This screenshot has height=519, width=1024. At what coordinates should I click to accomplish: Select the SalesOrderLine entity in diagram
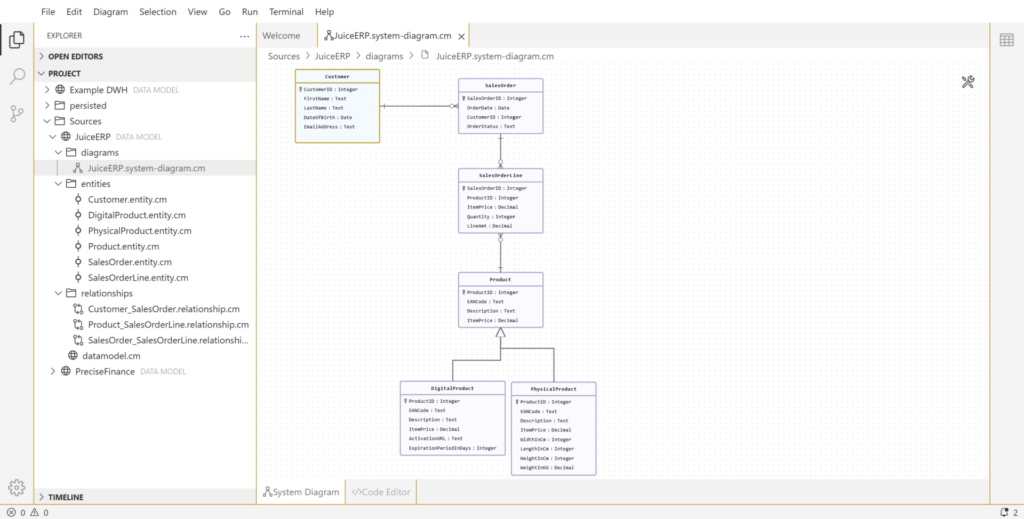[500, 175]
